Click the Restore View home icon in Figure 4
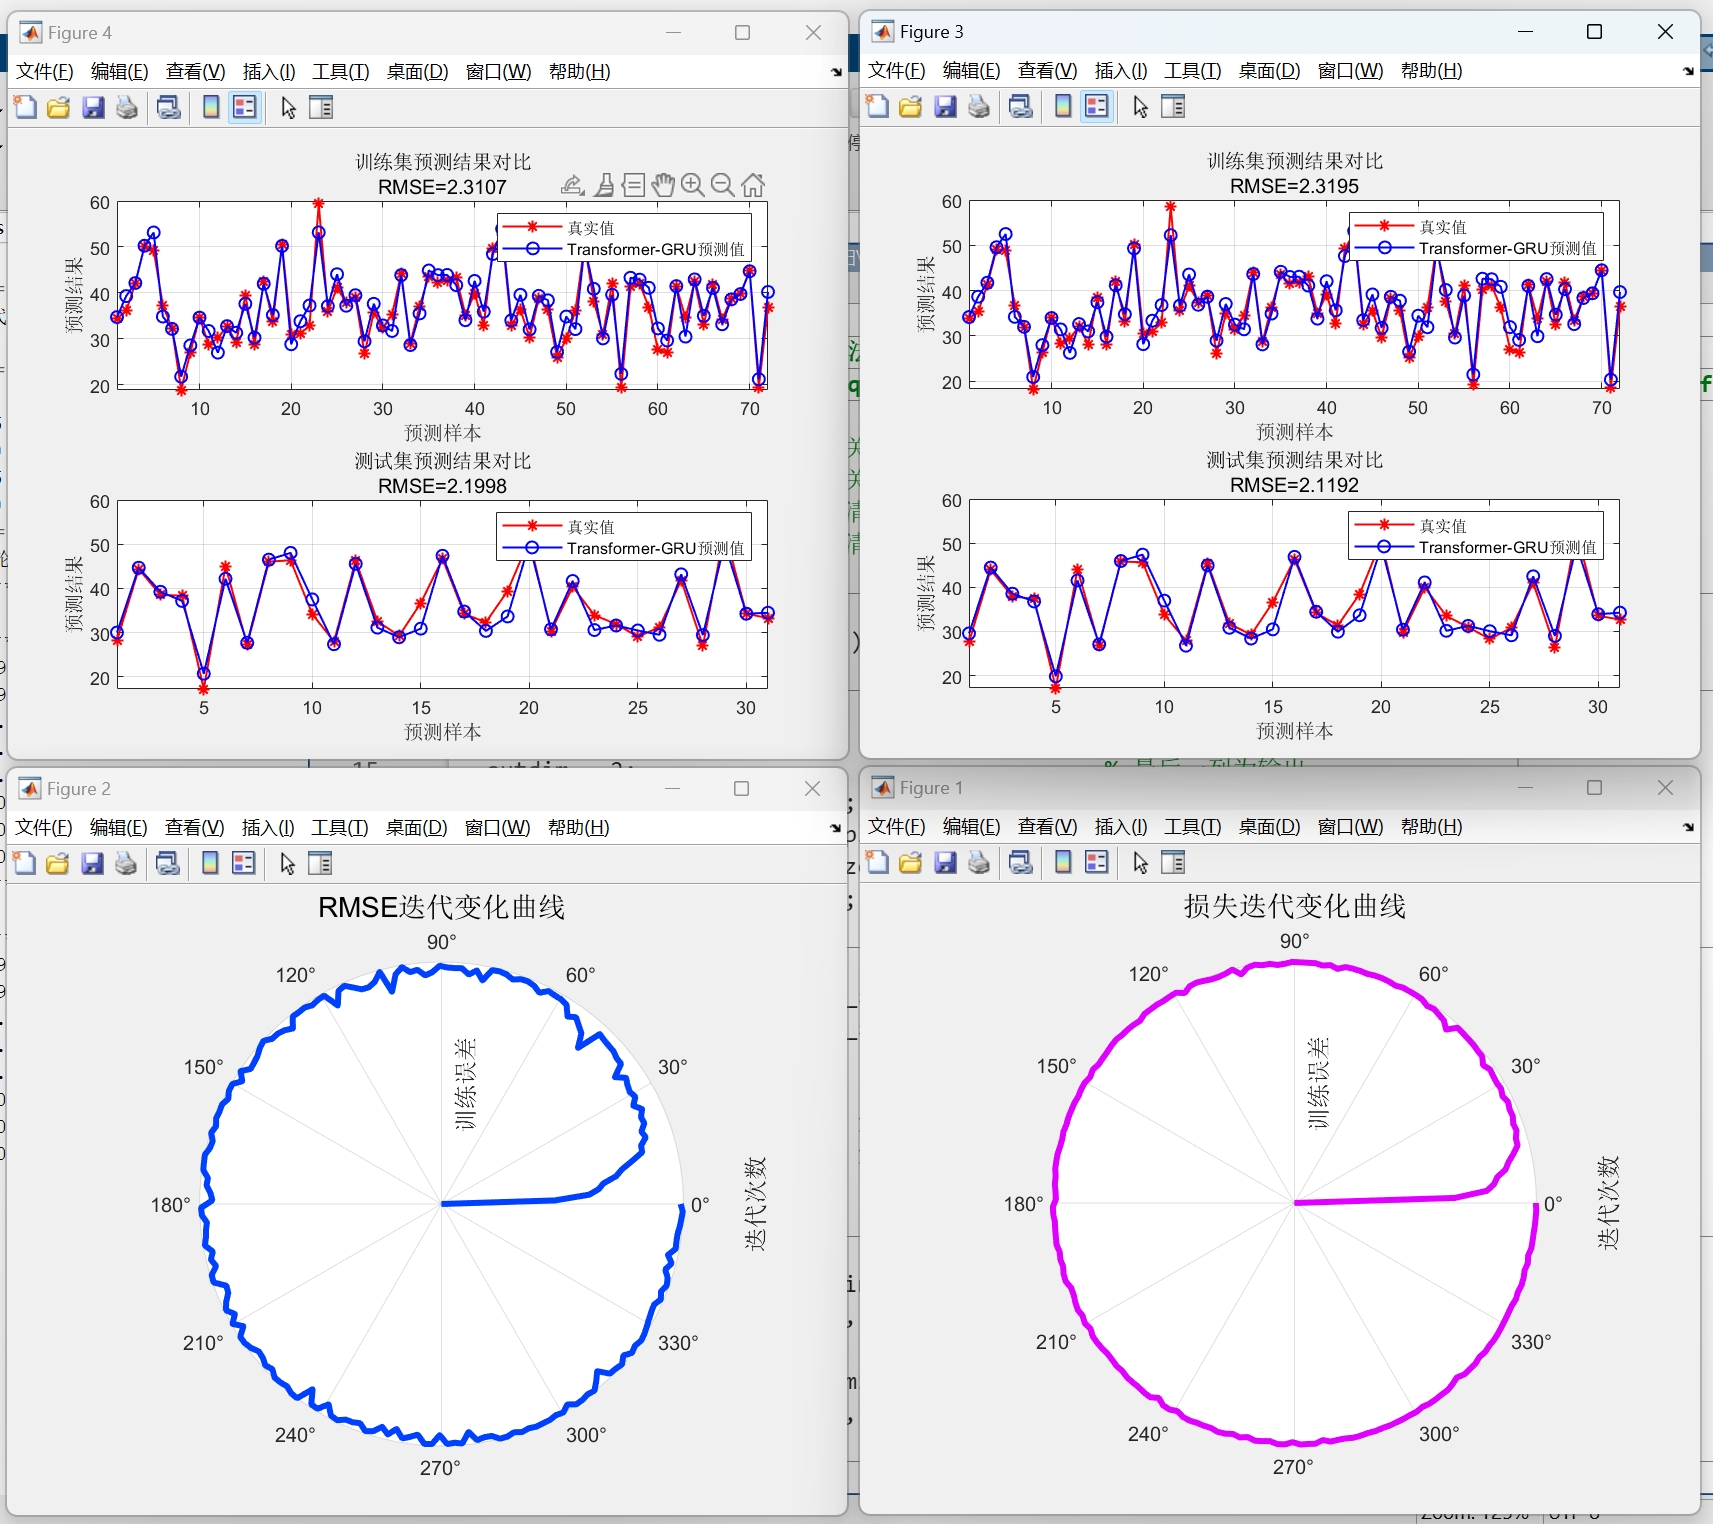The width and height of the screenshot is (1713, 1524). (x=753, y=184)
